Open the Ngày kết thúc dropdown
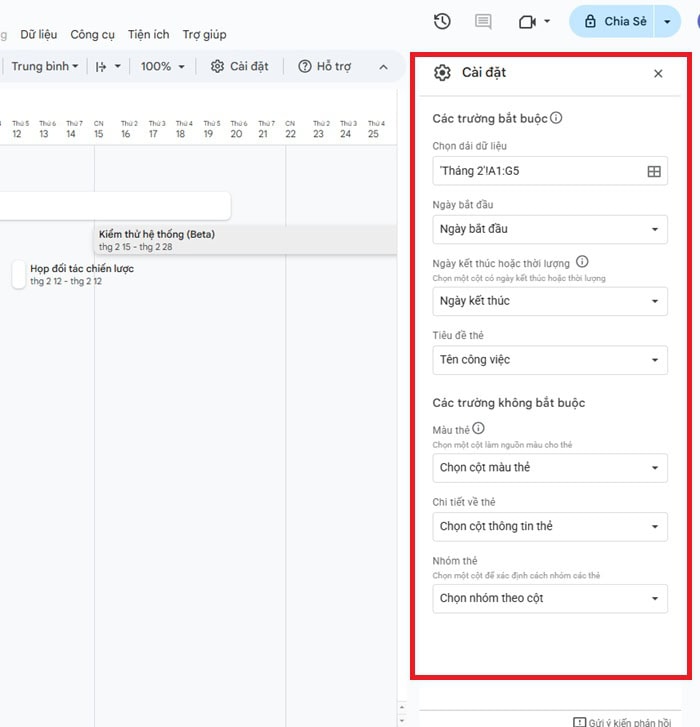 [x=549, y=301]
